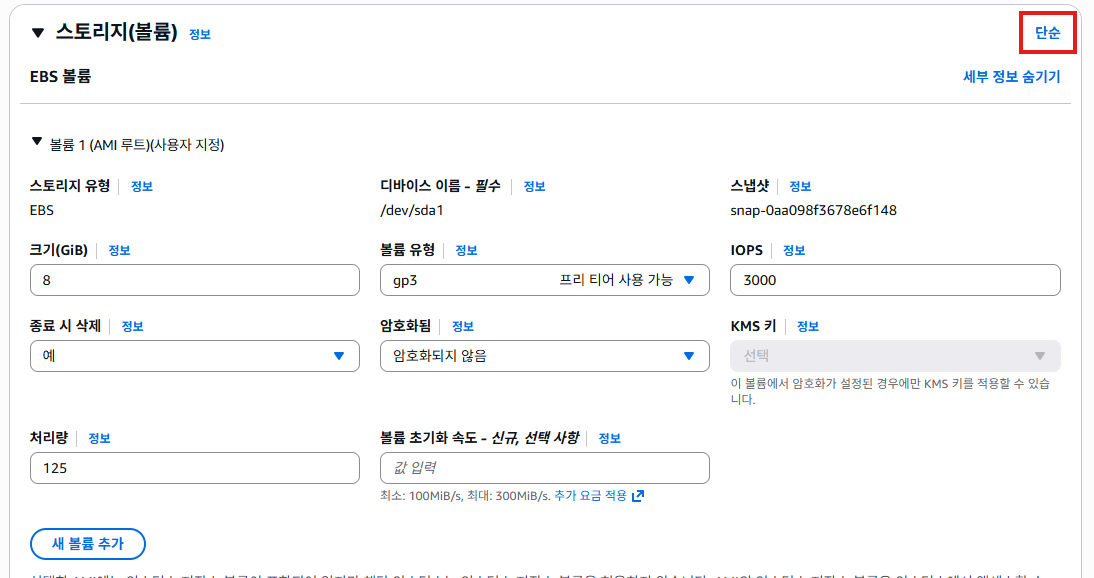Open 정보 link beside 볼륨 초기화 속도
Screen dimensions: 1094x578
coord(610,438)
